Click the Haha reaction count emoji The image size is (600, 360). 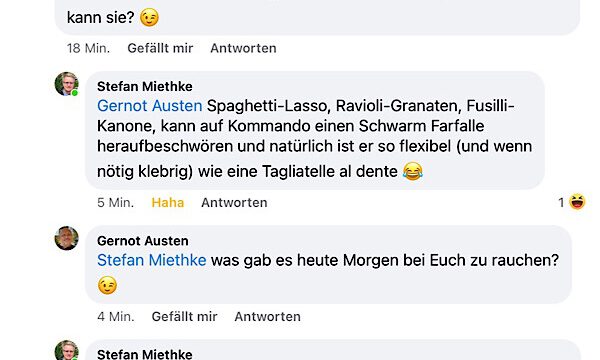(x=577, y=202)
